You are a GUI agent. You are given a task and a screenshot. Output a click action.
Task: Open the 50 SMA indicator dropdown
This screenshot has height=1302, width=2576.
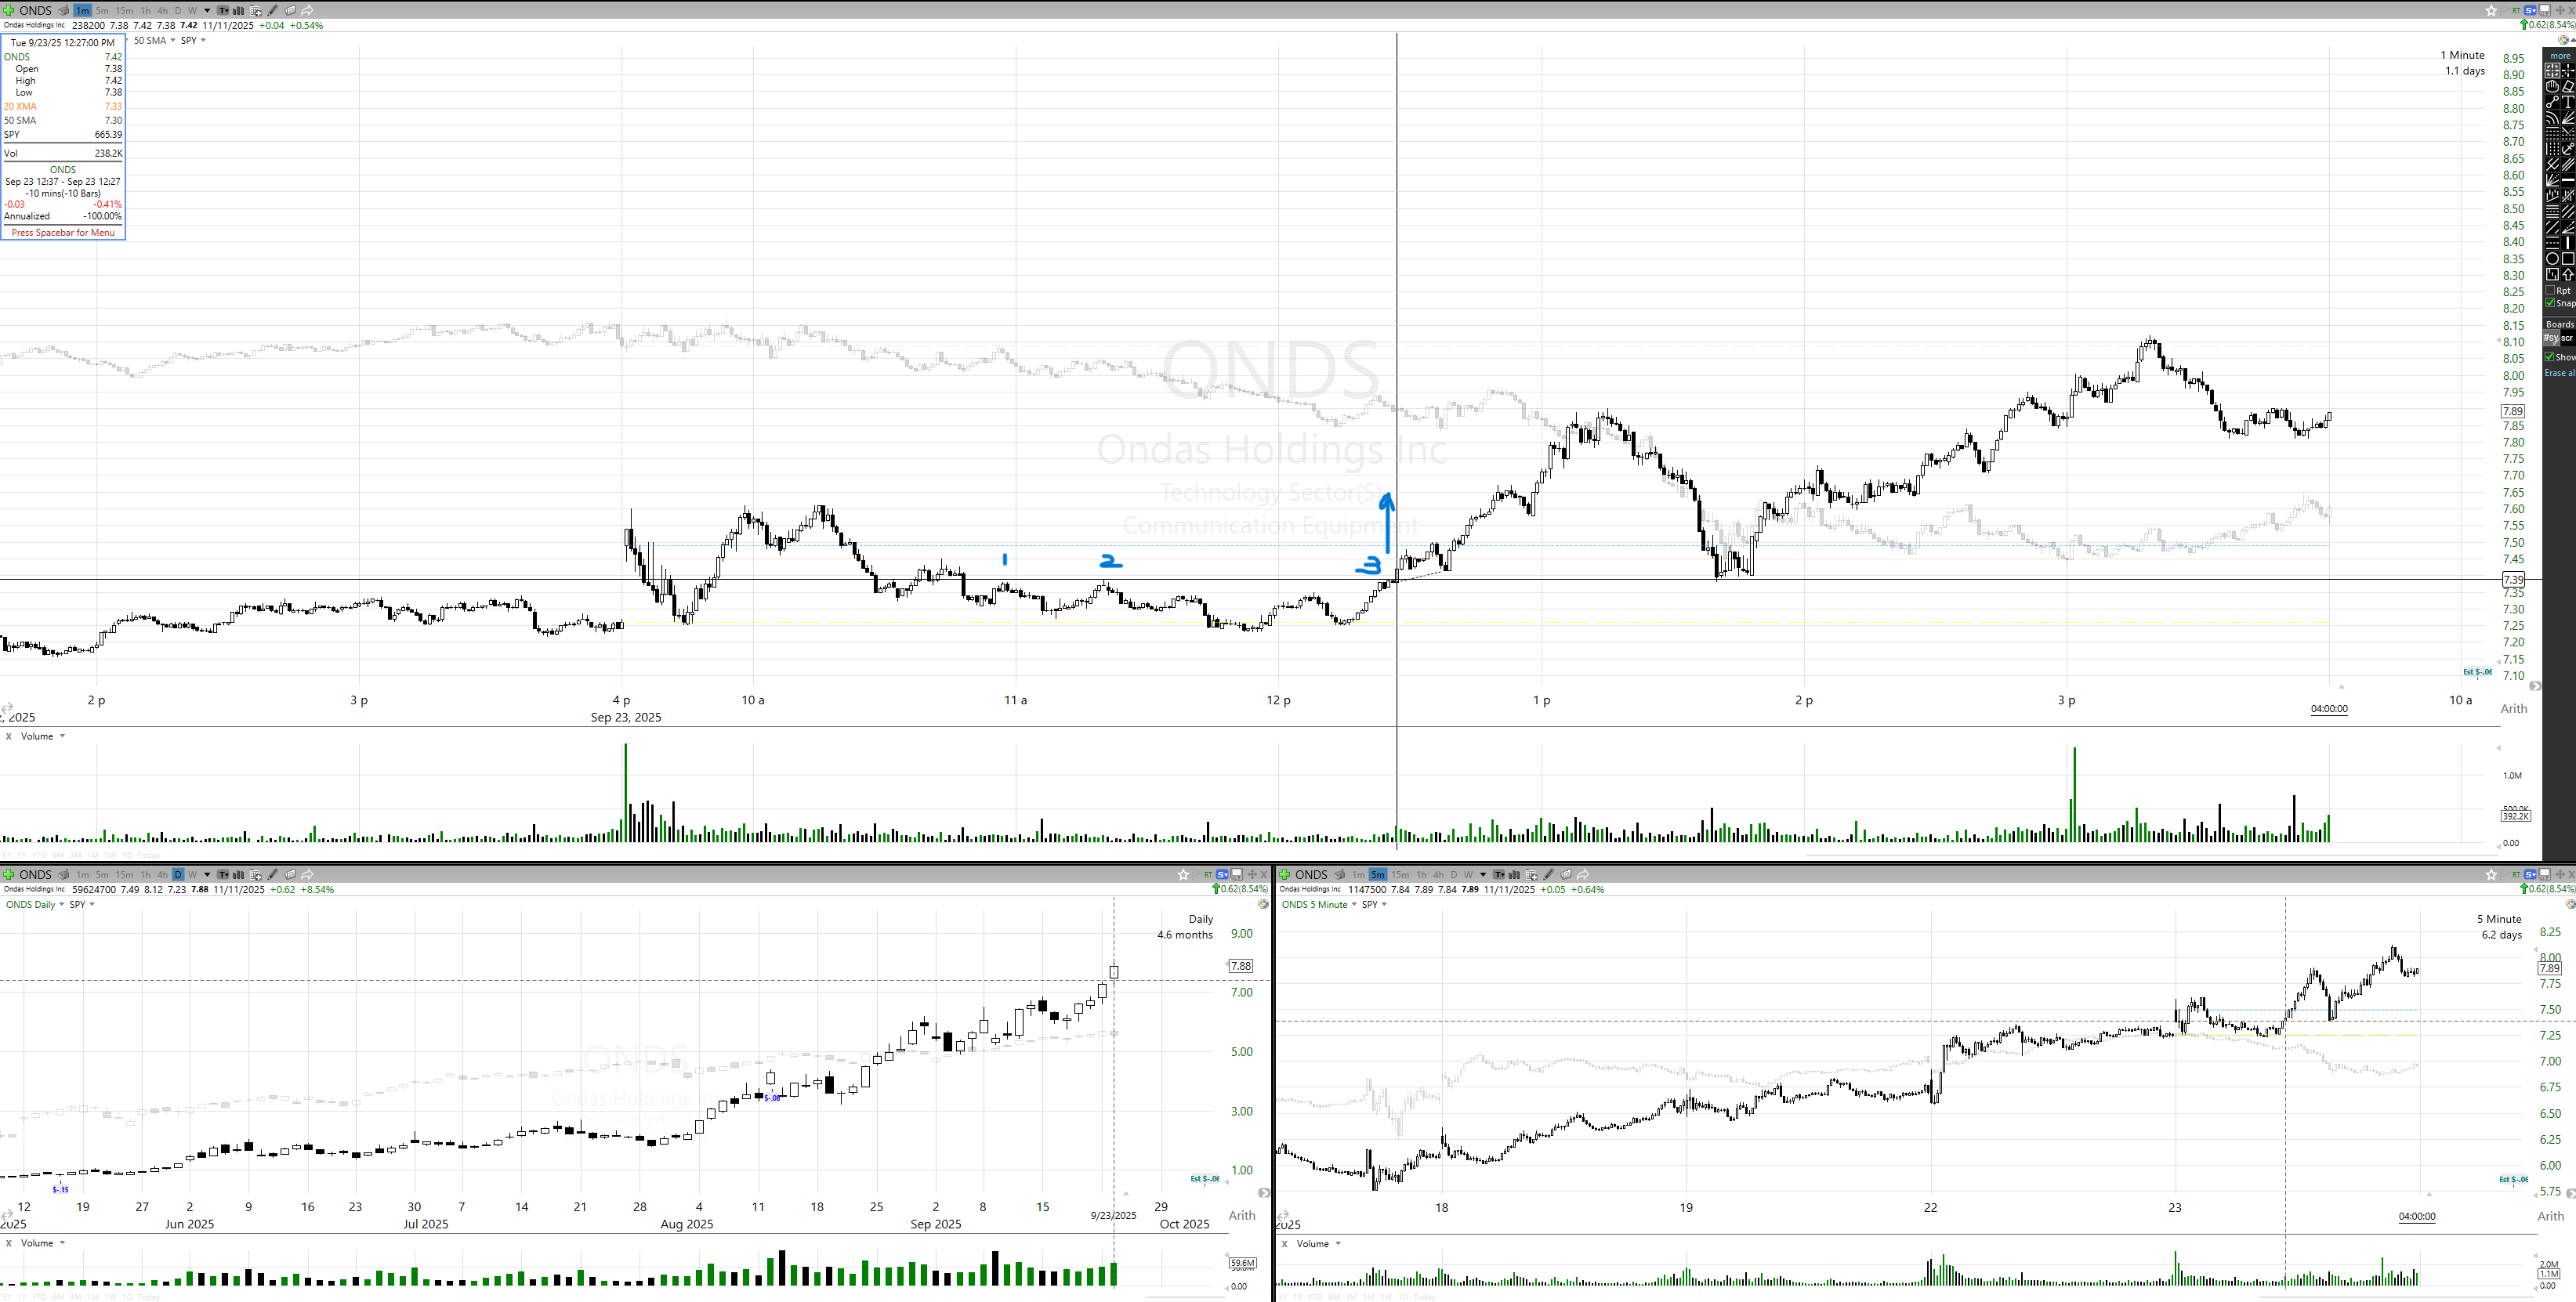(x=173, y=41)
